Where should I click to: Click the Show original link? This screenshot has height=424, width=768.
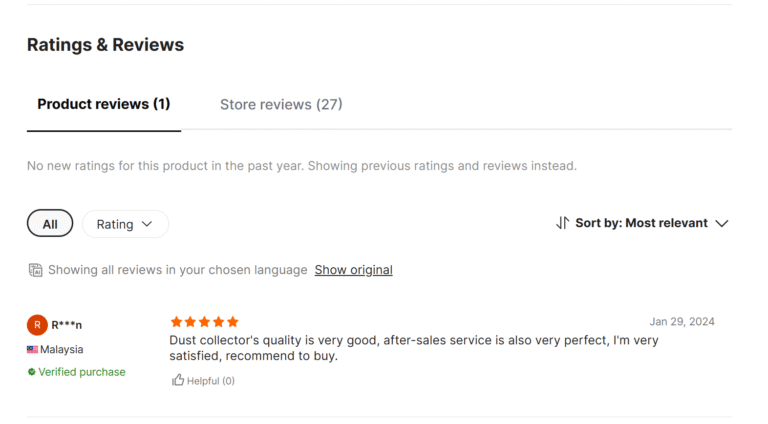pyautogui.click(x=353, y=270)
